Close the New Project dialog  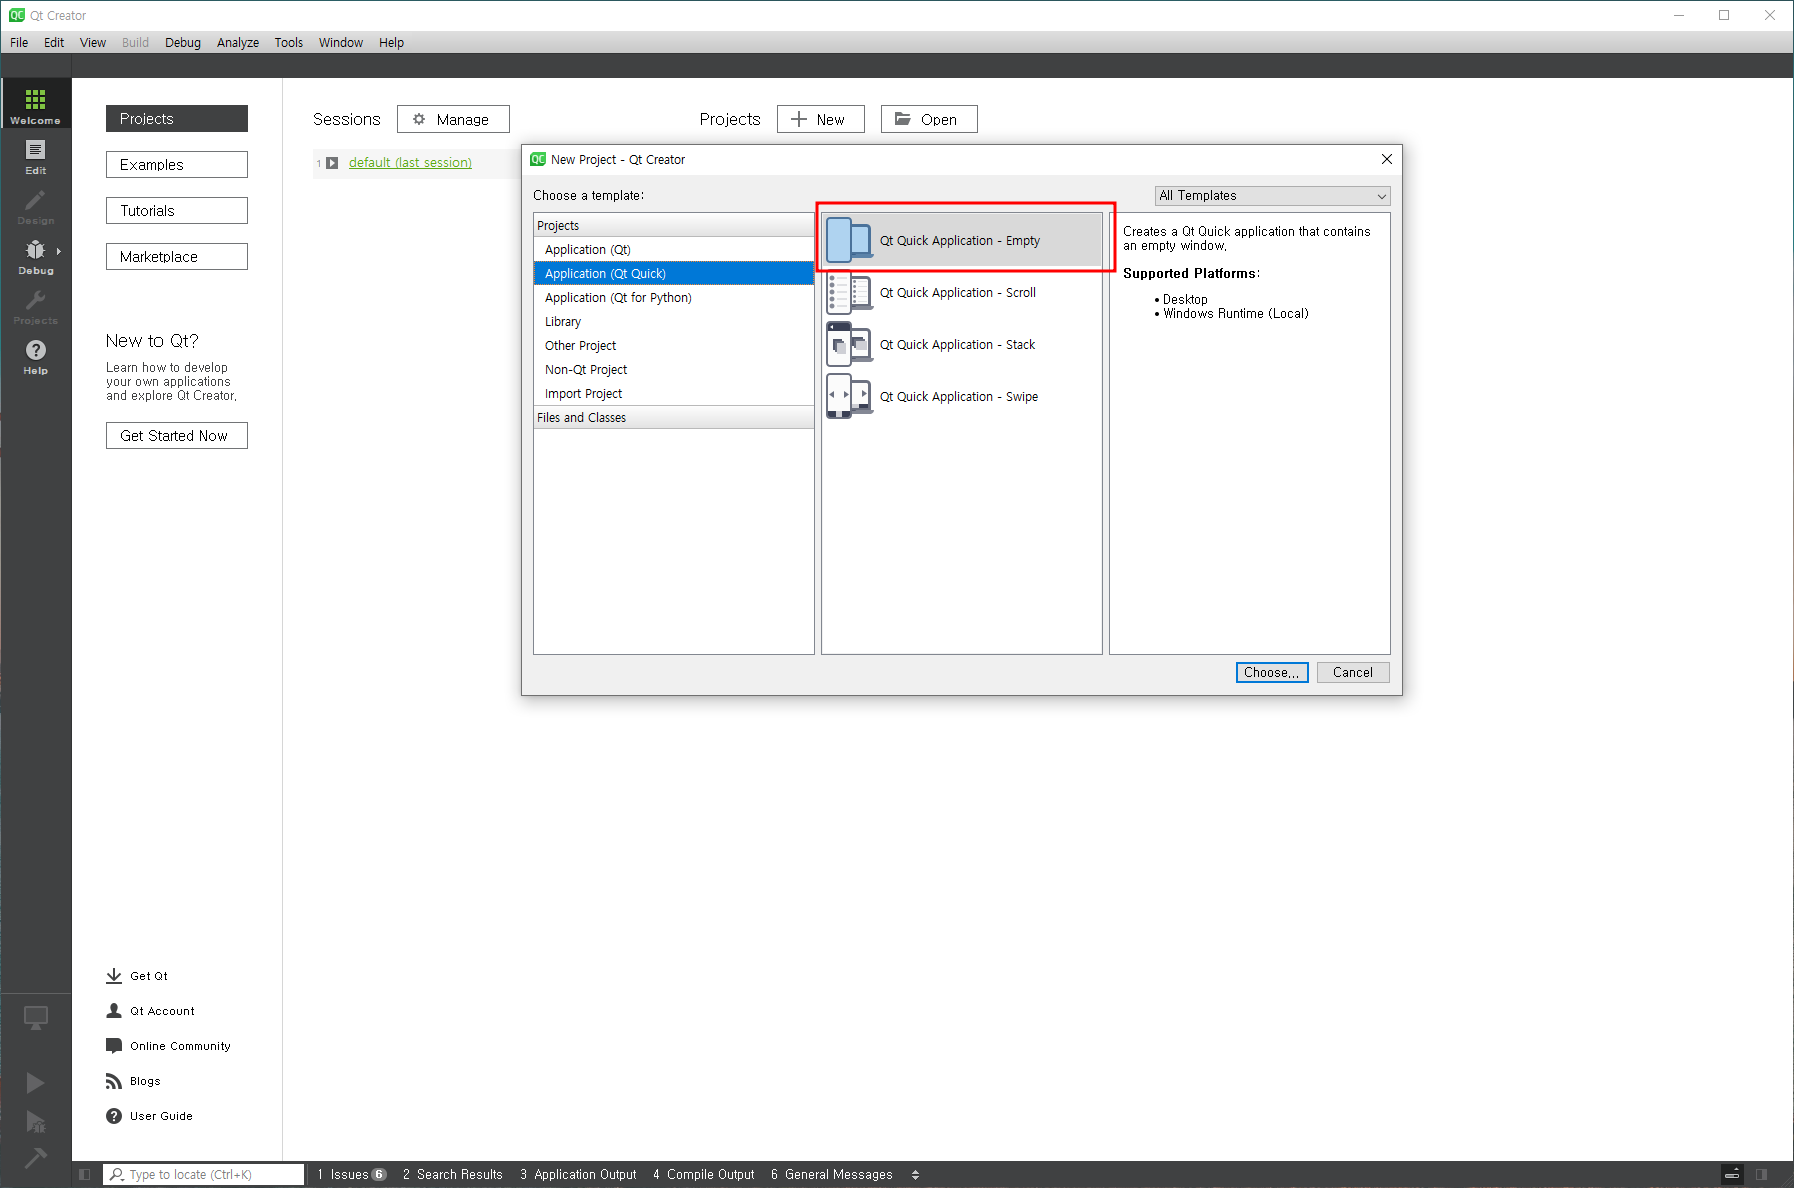click(x=1386, y=159)
